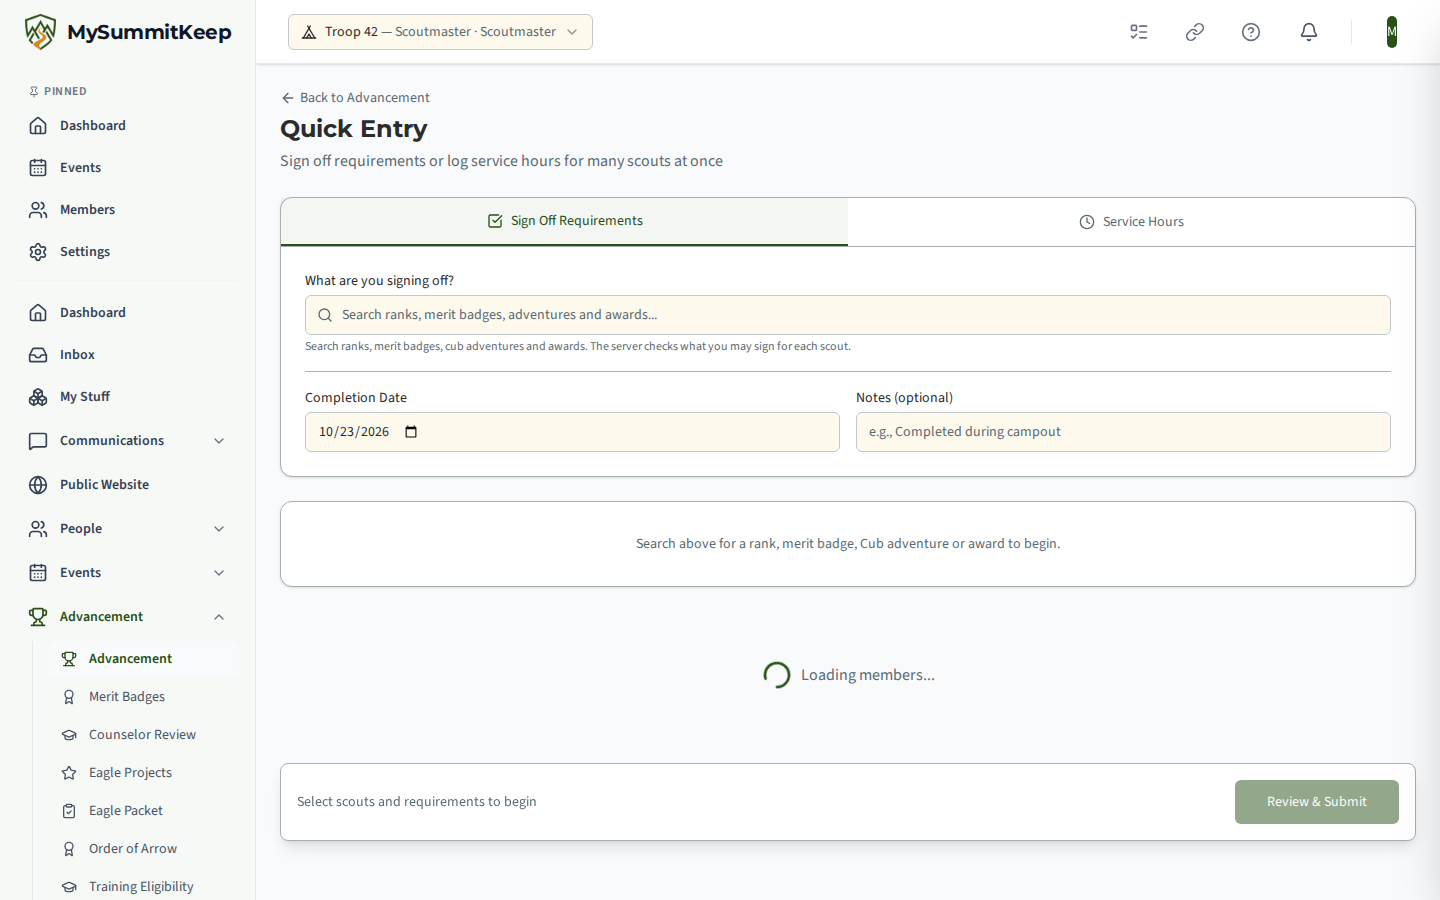Click the Eagle Projects star icon
This screenshot has width=1440, height=900.
point(69,773)
